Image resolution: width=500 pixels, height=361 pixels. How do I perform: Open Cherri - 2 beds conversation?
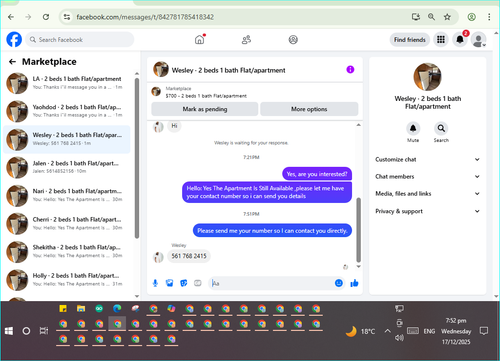click(x=67, y=223)
